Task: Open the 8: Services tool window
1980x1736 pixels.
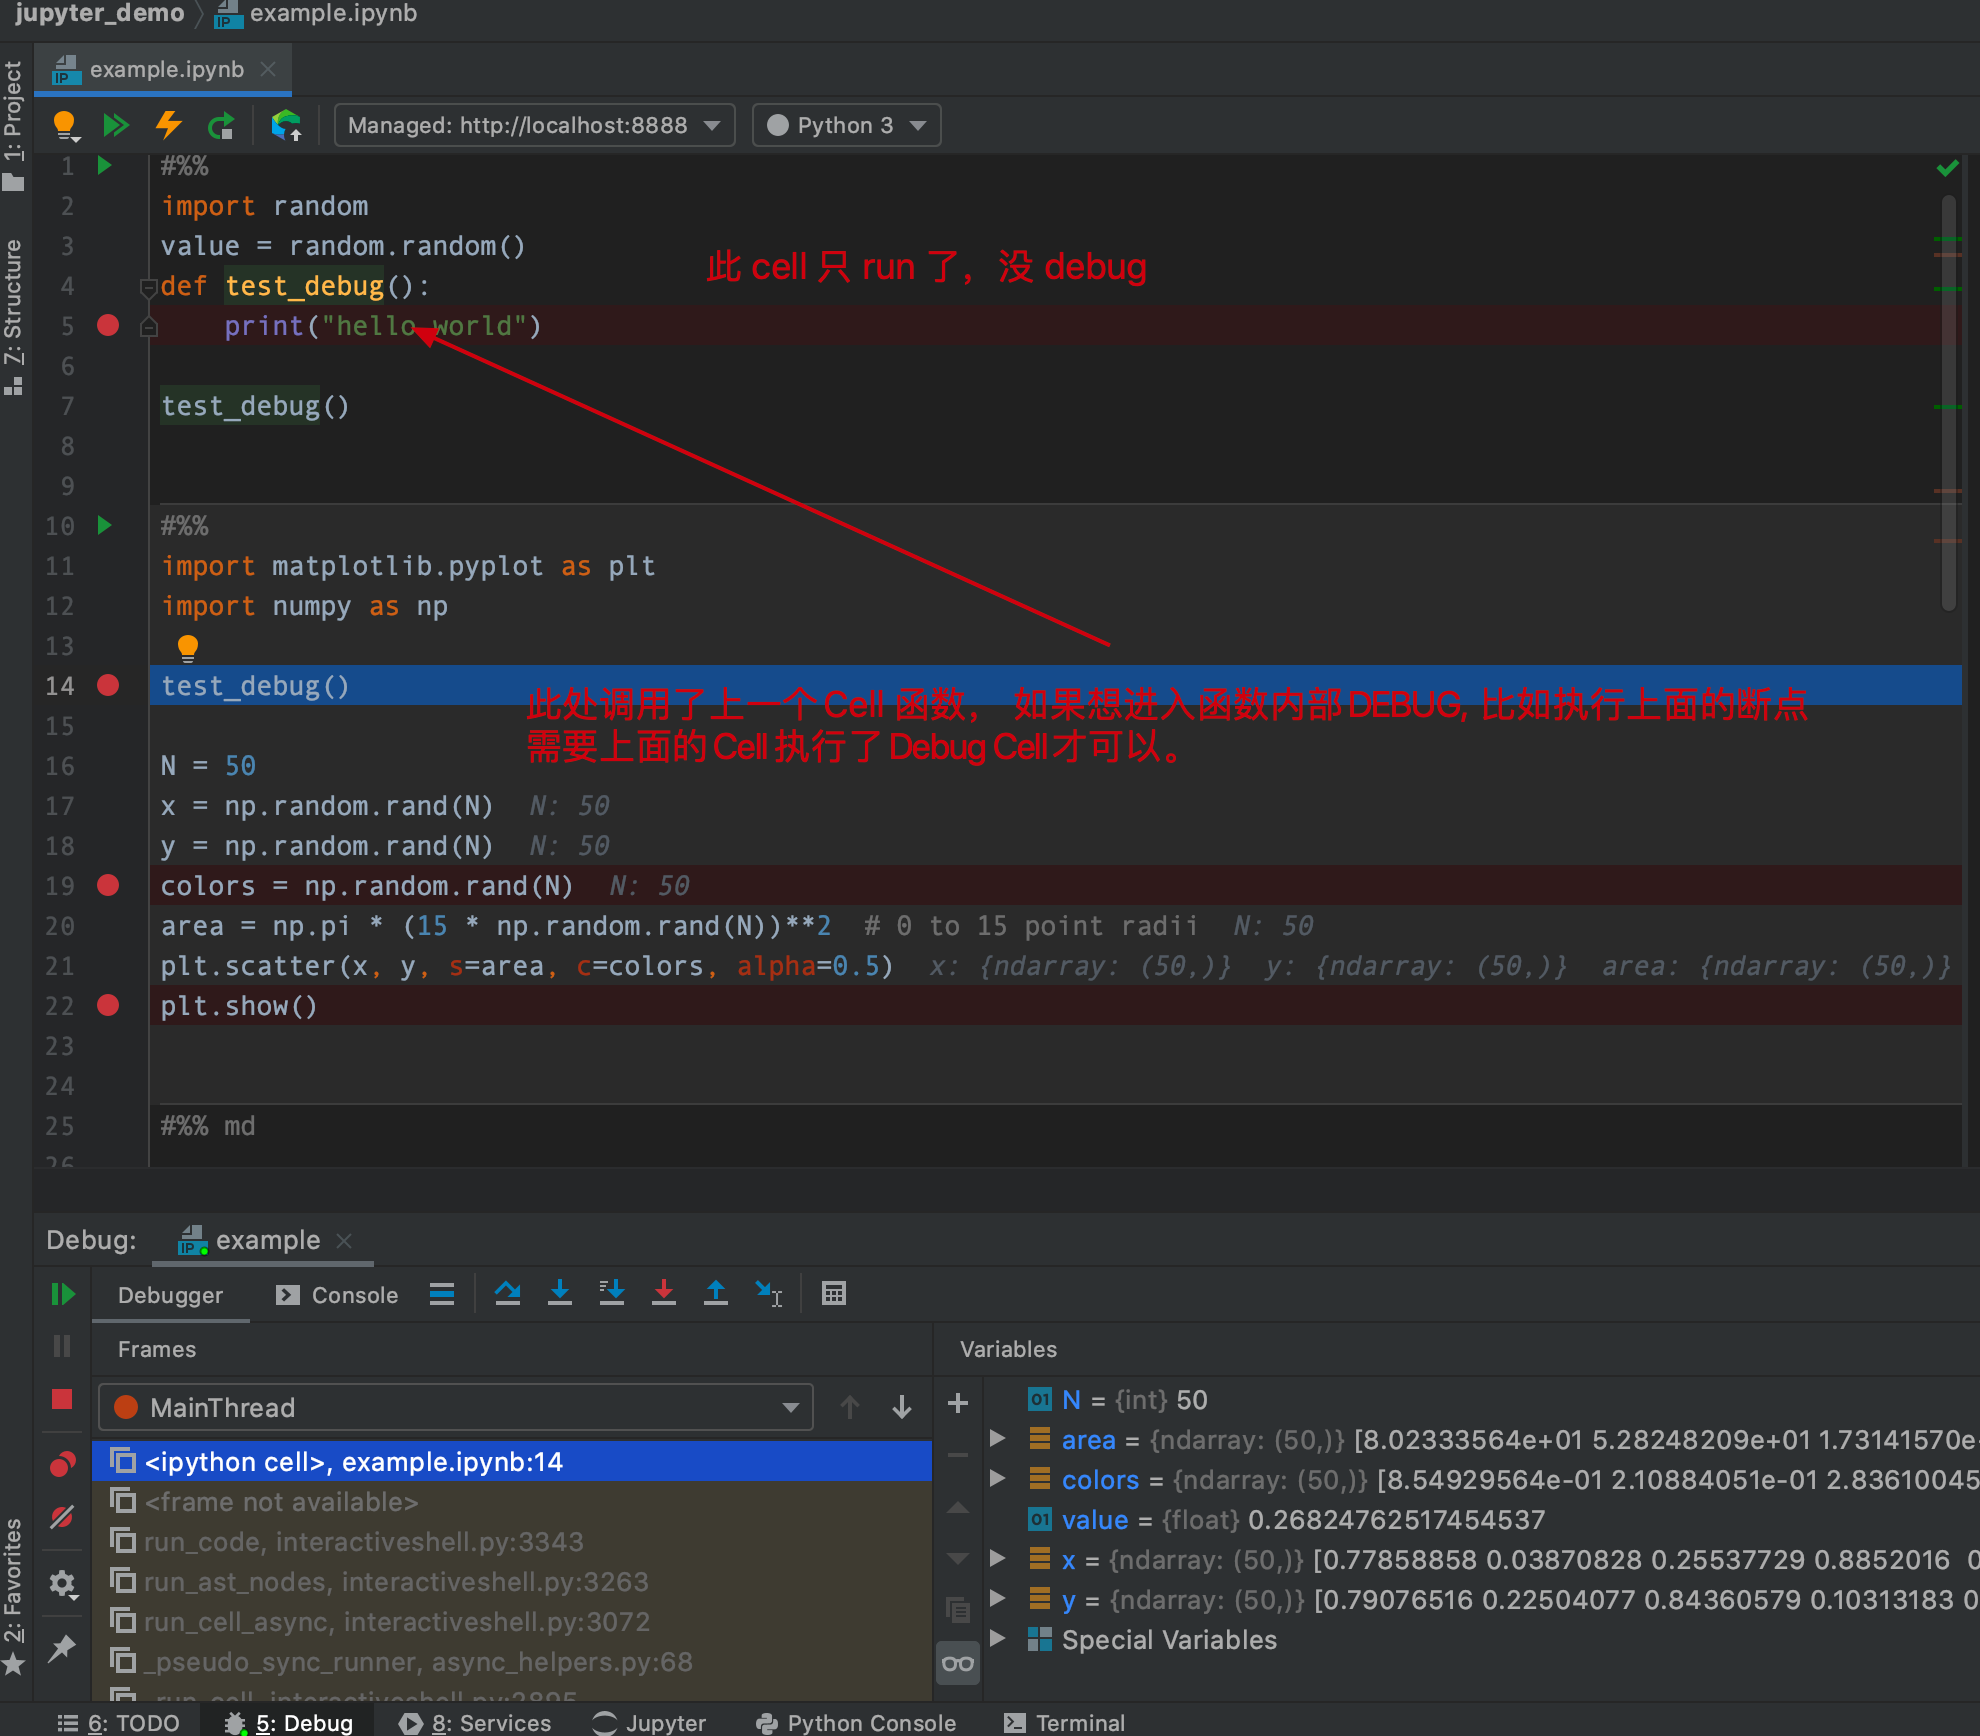Action: point(474,1722)
